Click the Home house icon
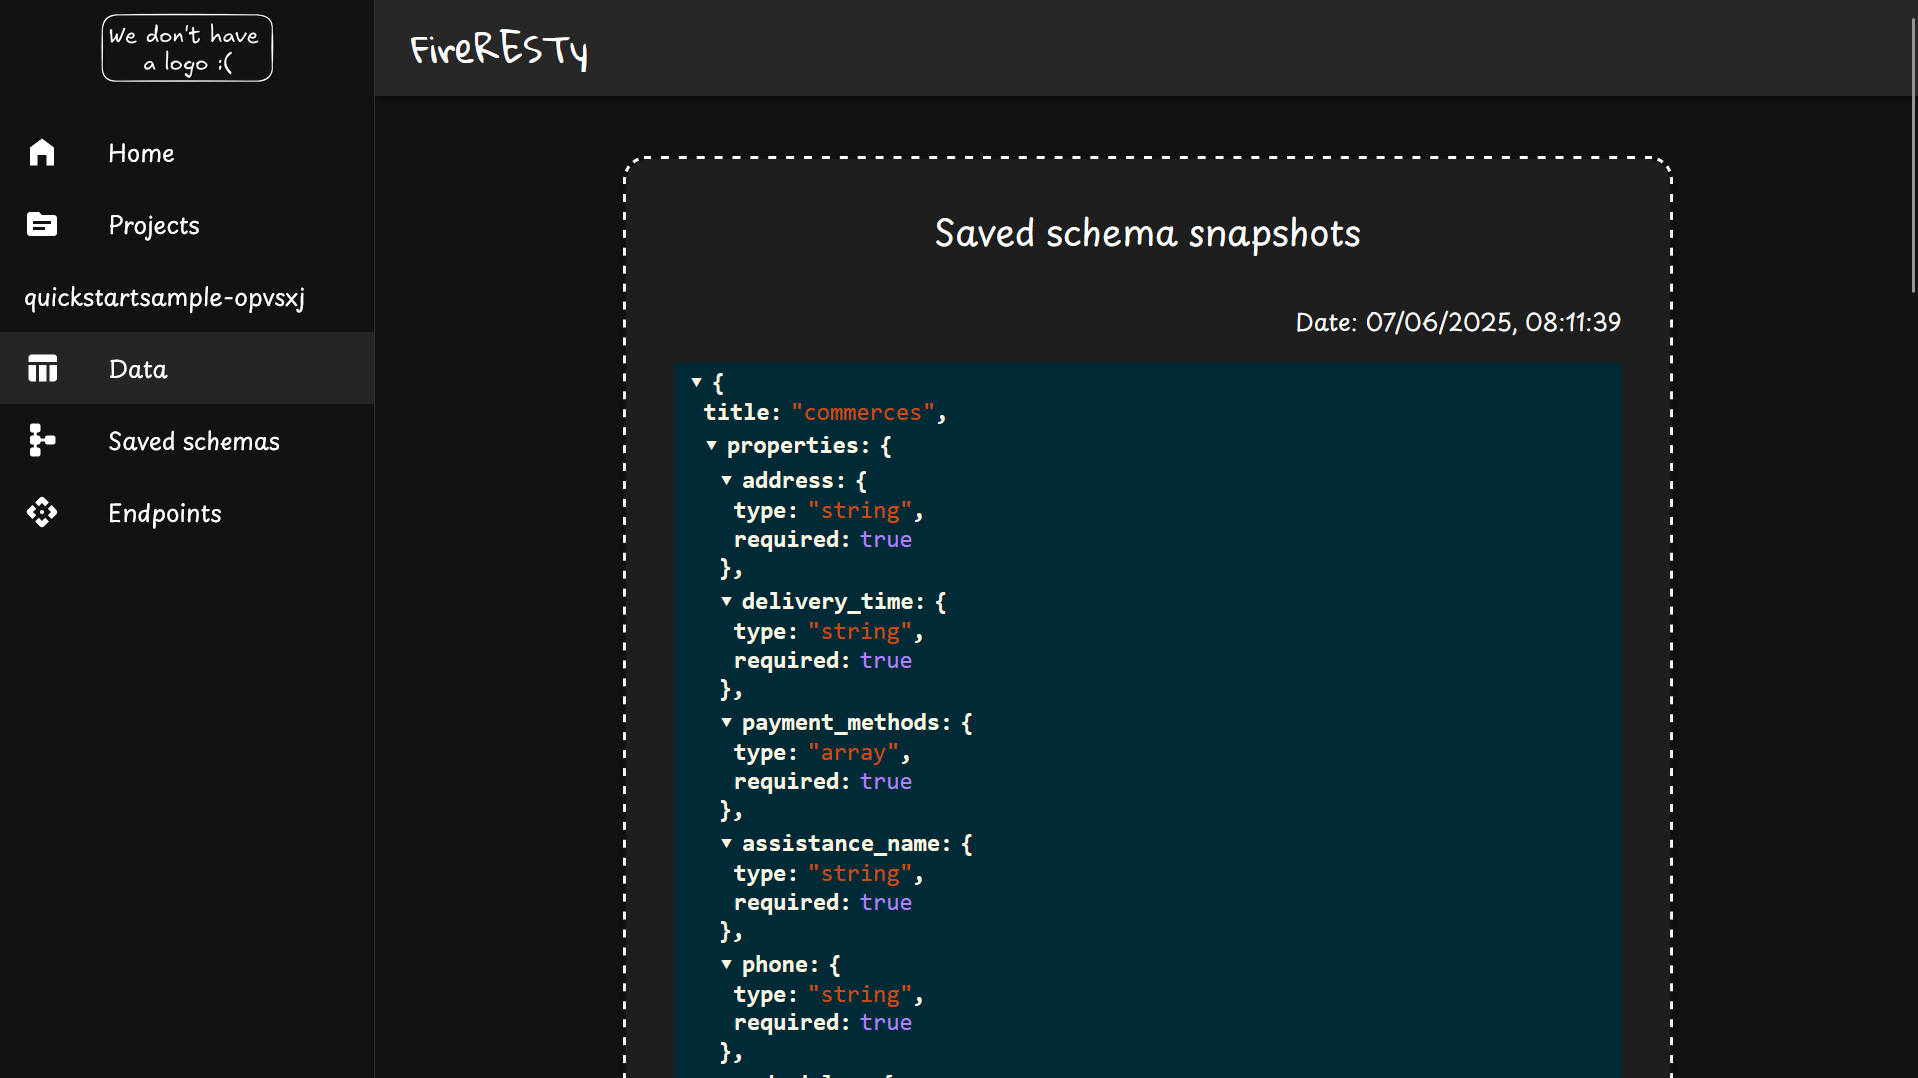Screen dimensions: 1918x1078 tap(42, 153)
